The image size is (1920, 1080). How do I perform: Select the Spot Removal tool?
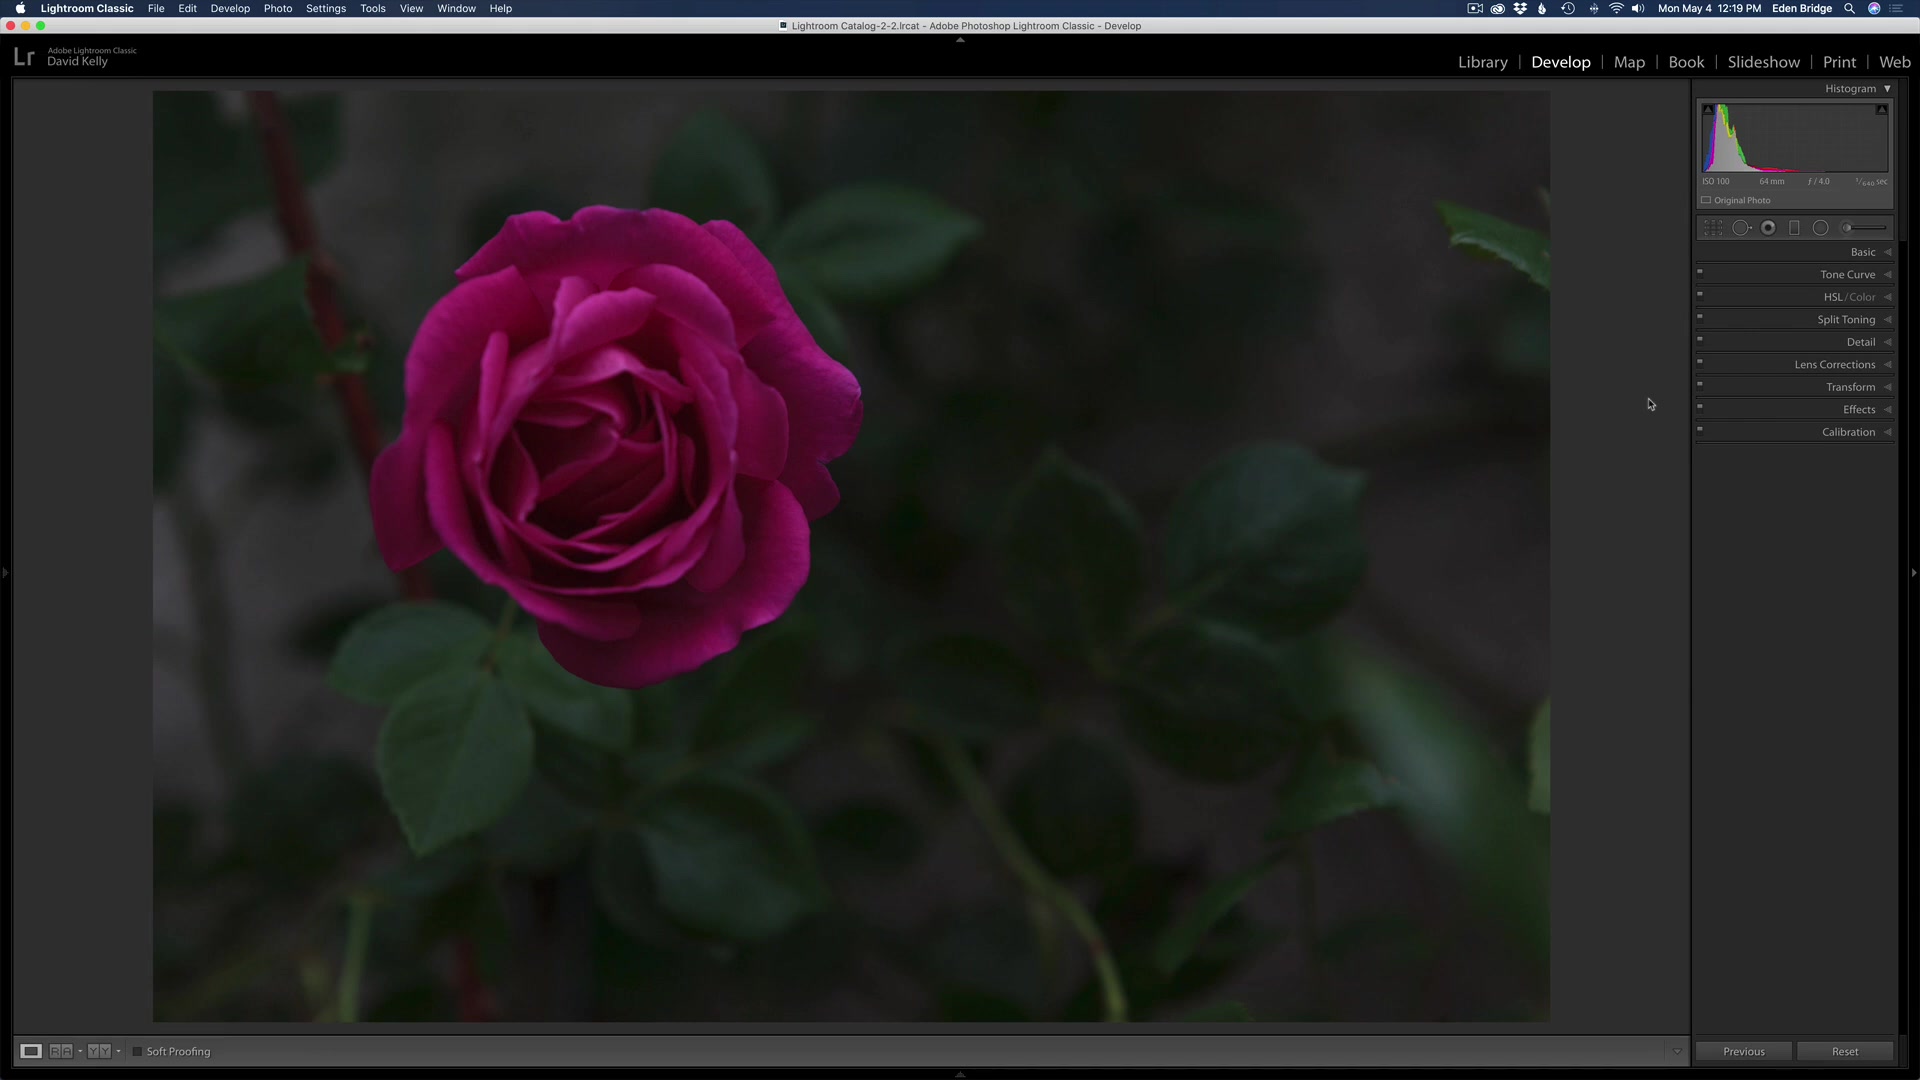coord(1741,228)
